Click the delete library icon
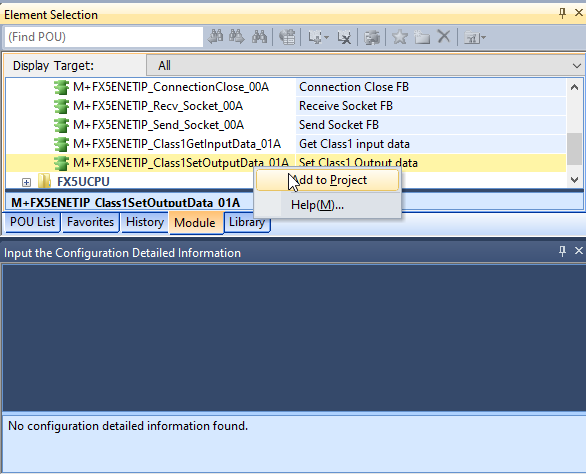 point(344,37)
